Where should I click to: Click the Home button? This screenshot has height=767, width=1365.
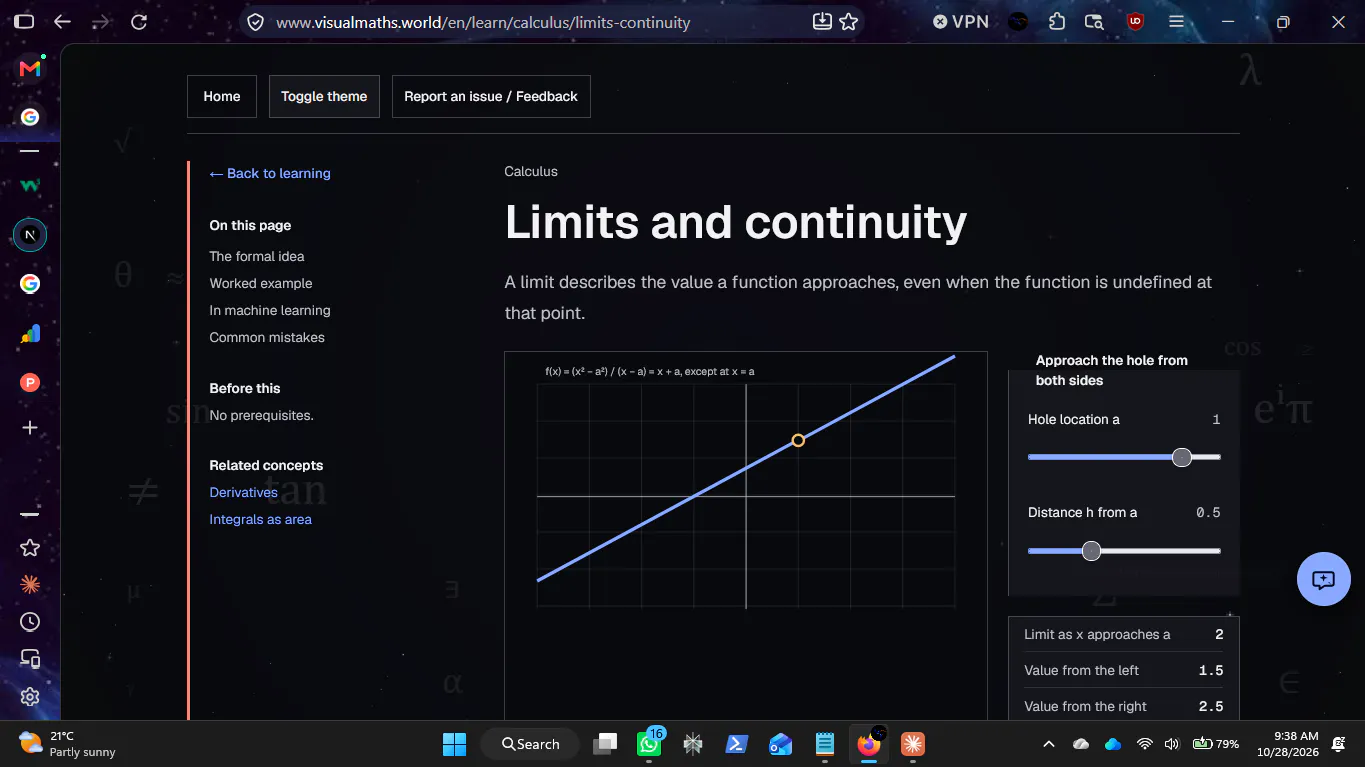222,97
